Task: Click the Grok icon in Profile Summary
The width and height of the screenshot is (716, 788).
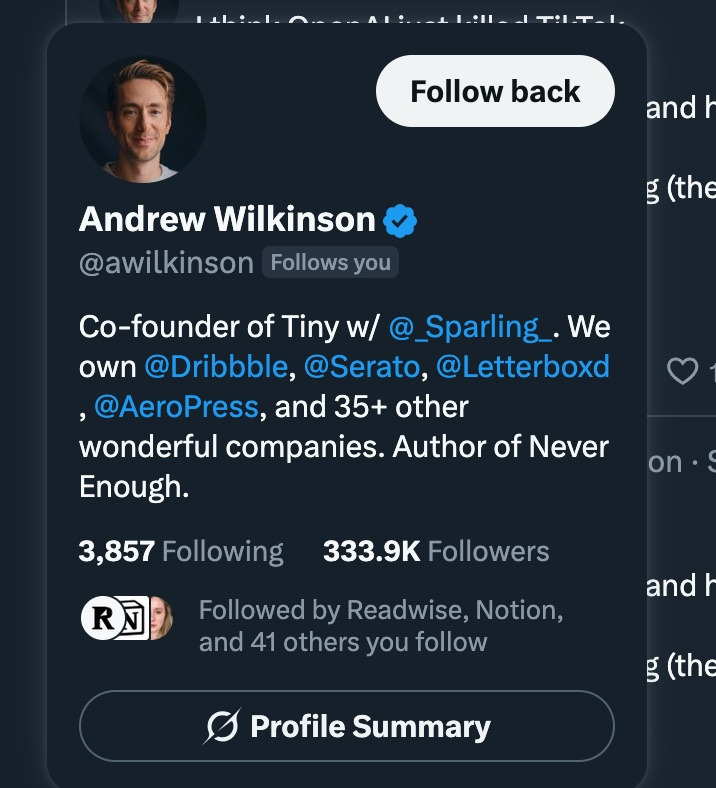Action: (221, 727)
